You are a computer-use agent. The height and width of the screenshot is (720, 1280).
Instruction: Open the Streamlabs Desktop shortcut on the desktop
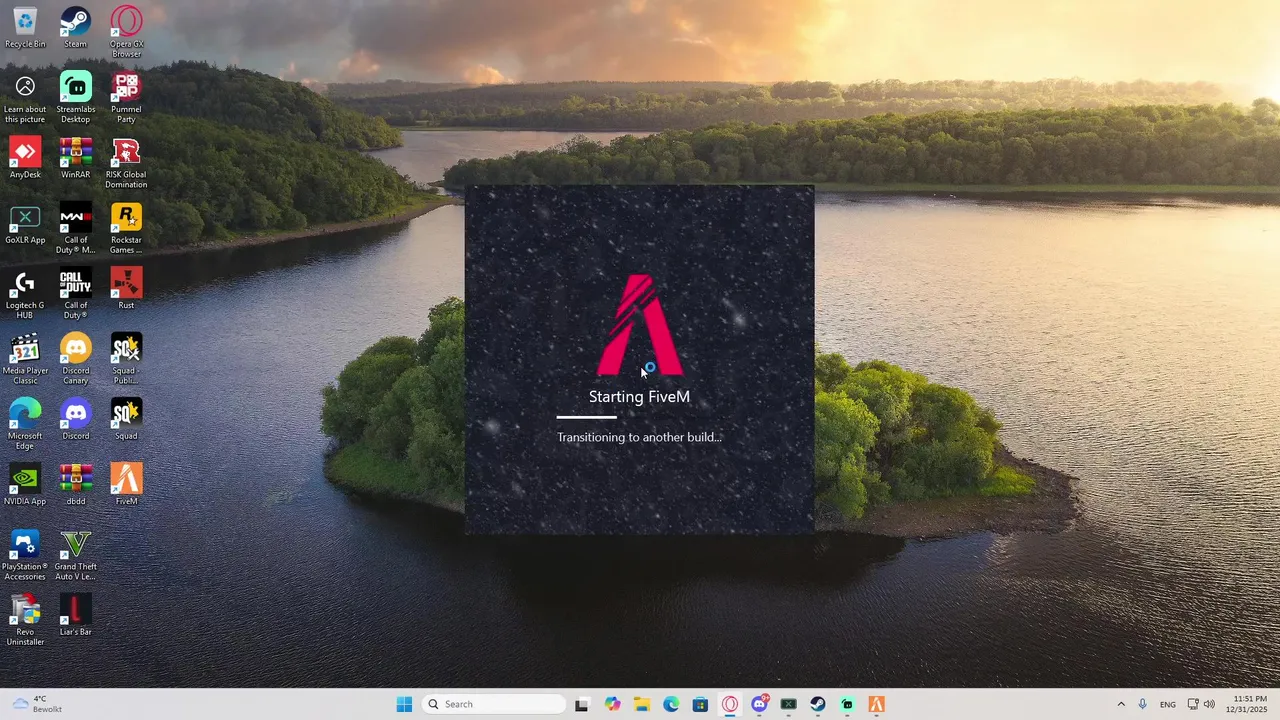75,98
